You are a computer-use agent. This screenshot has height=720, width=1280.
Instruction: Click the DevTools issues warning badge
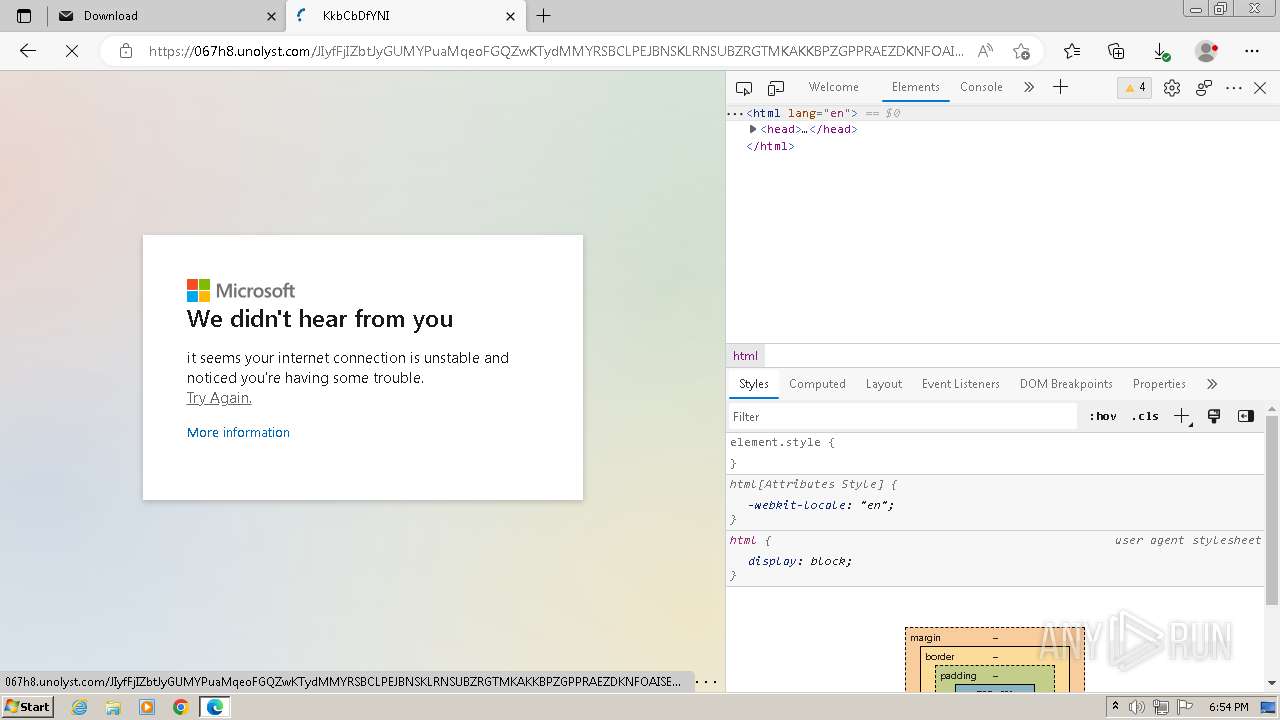tap(1135, 88)
